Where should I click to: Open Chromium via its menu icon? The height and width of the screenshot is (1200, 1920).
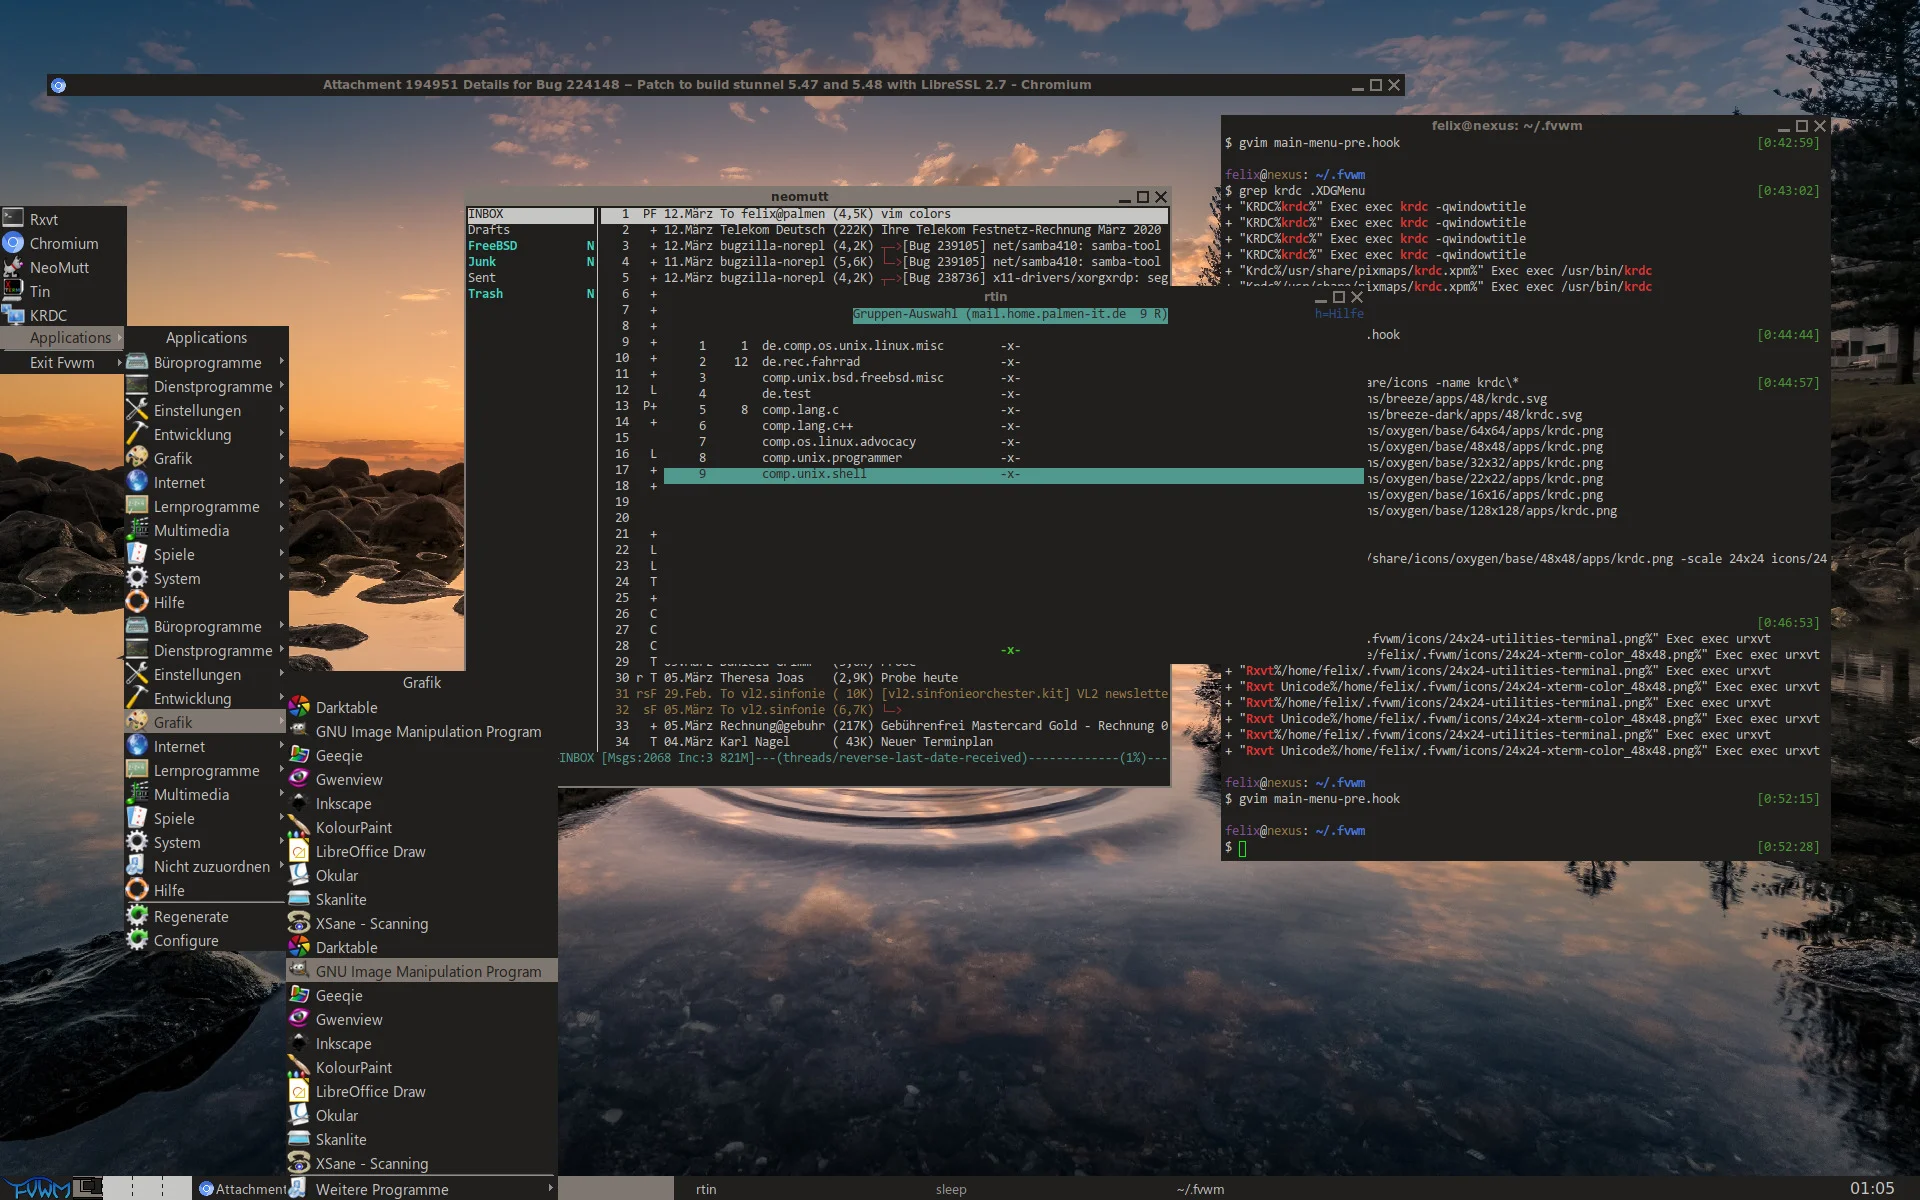pyautogui.click(x=13, y=243)
